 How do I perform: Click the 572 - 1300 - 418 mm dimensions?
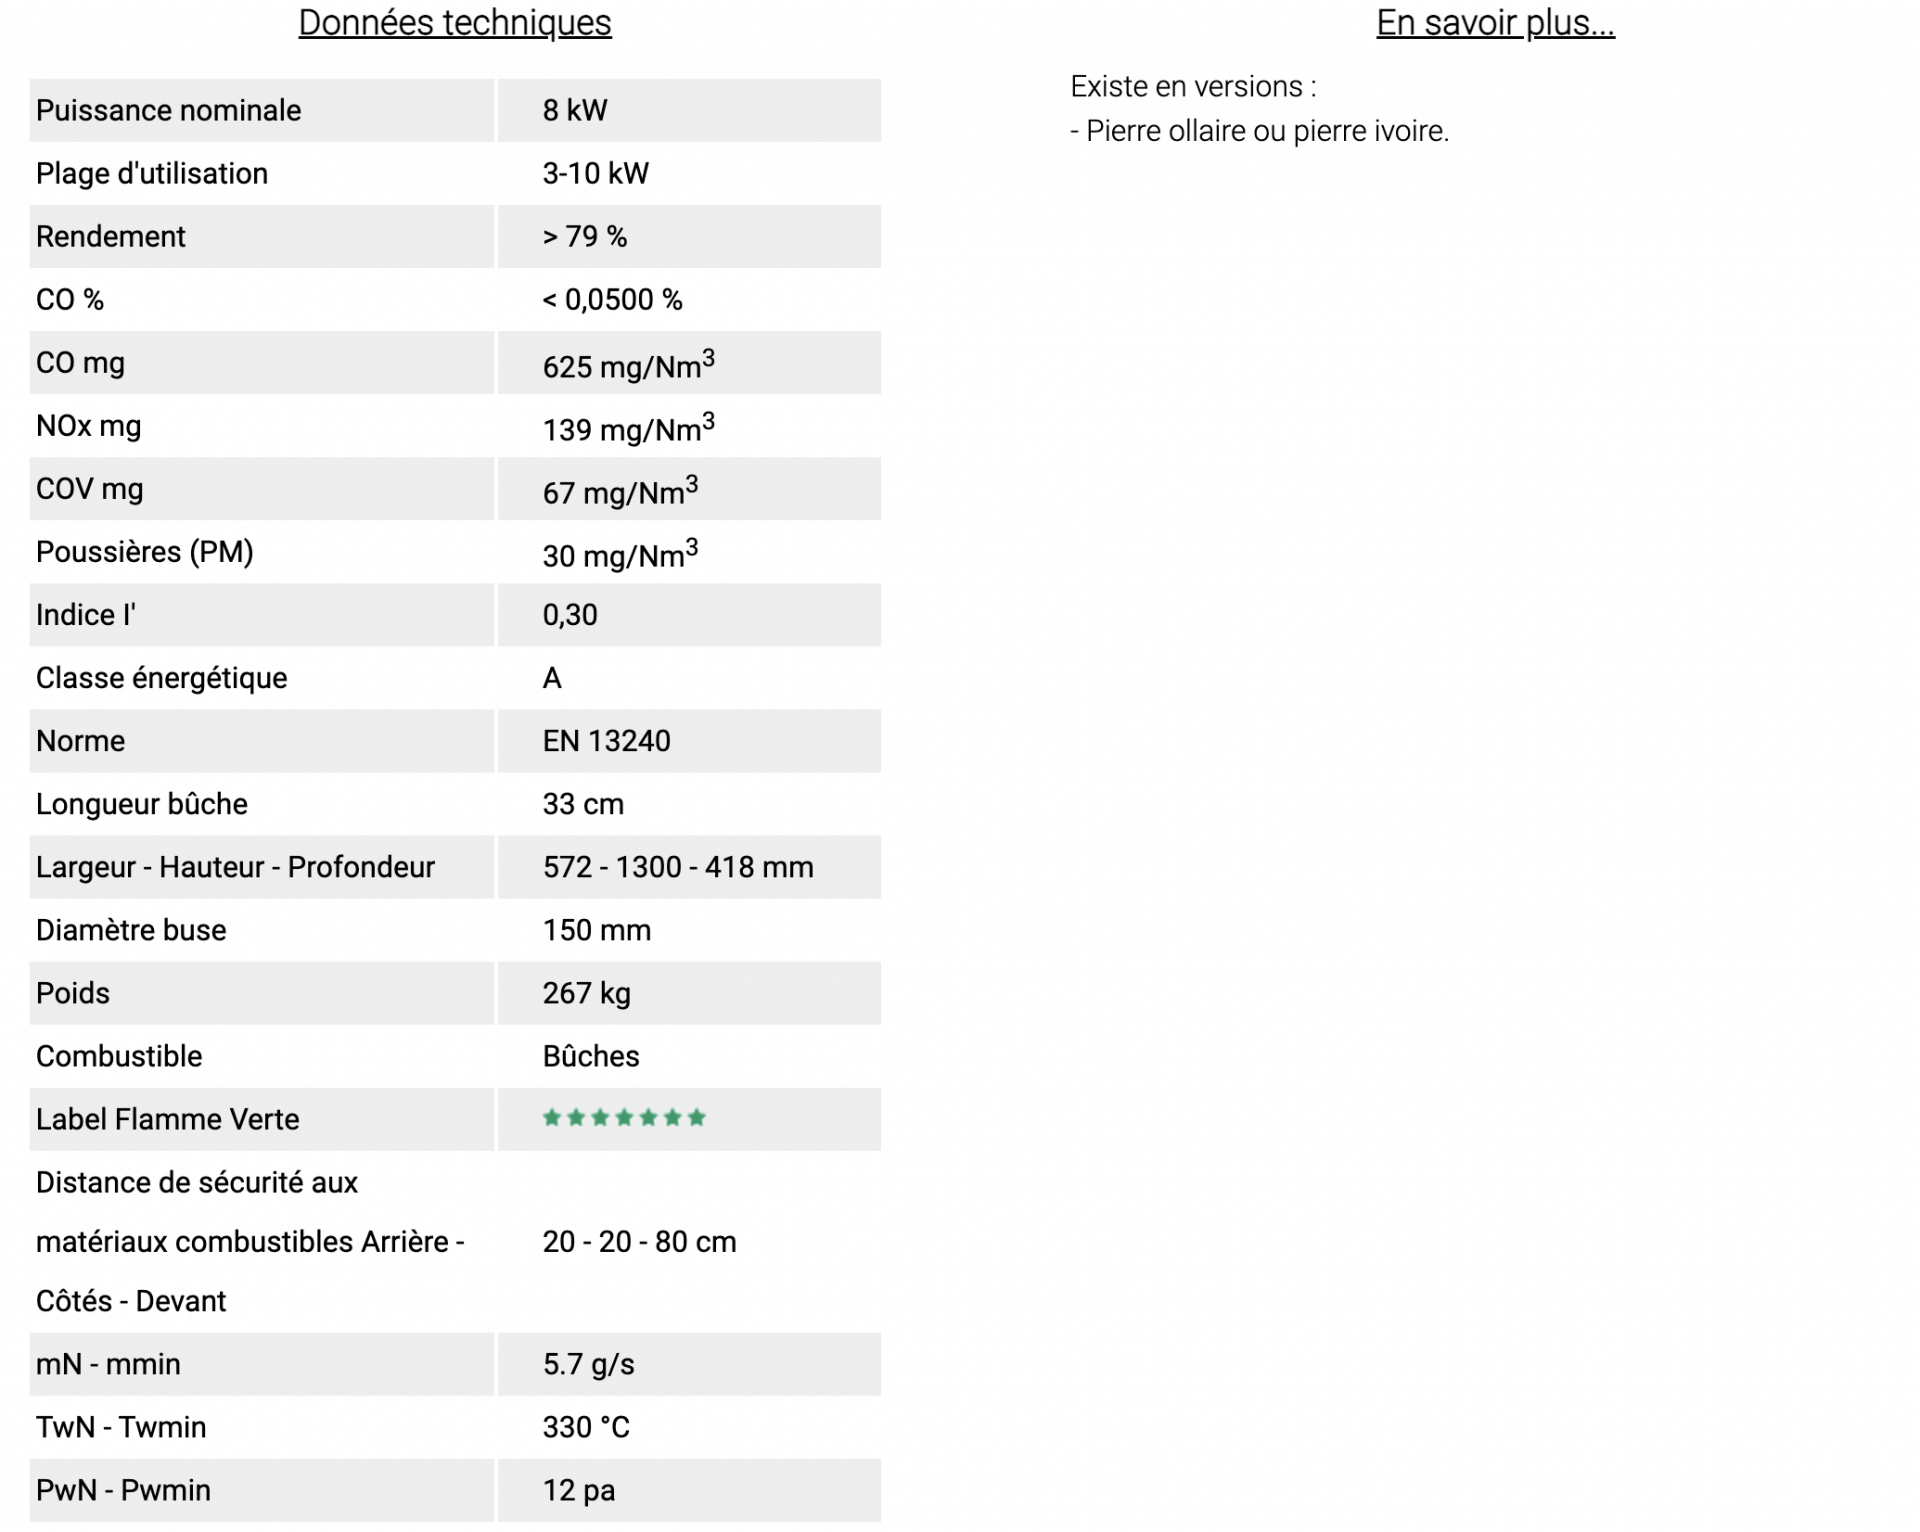(678, 867)
